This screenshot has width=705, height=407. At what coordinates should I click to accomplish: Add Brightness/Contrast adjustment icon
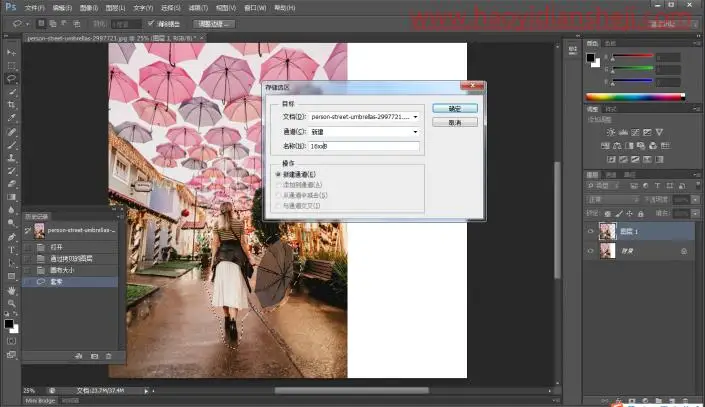(611, 132)
